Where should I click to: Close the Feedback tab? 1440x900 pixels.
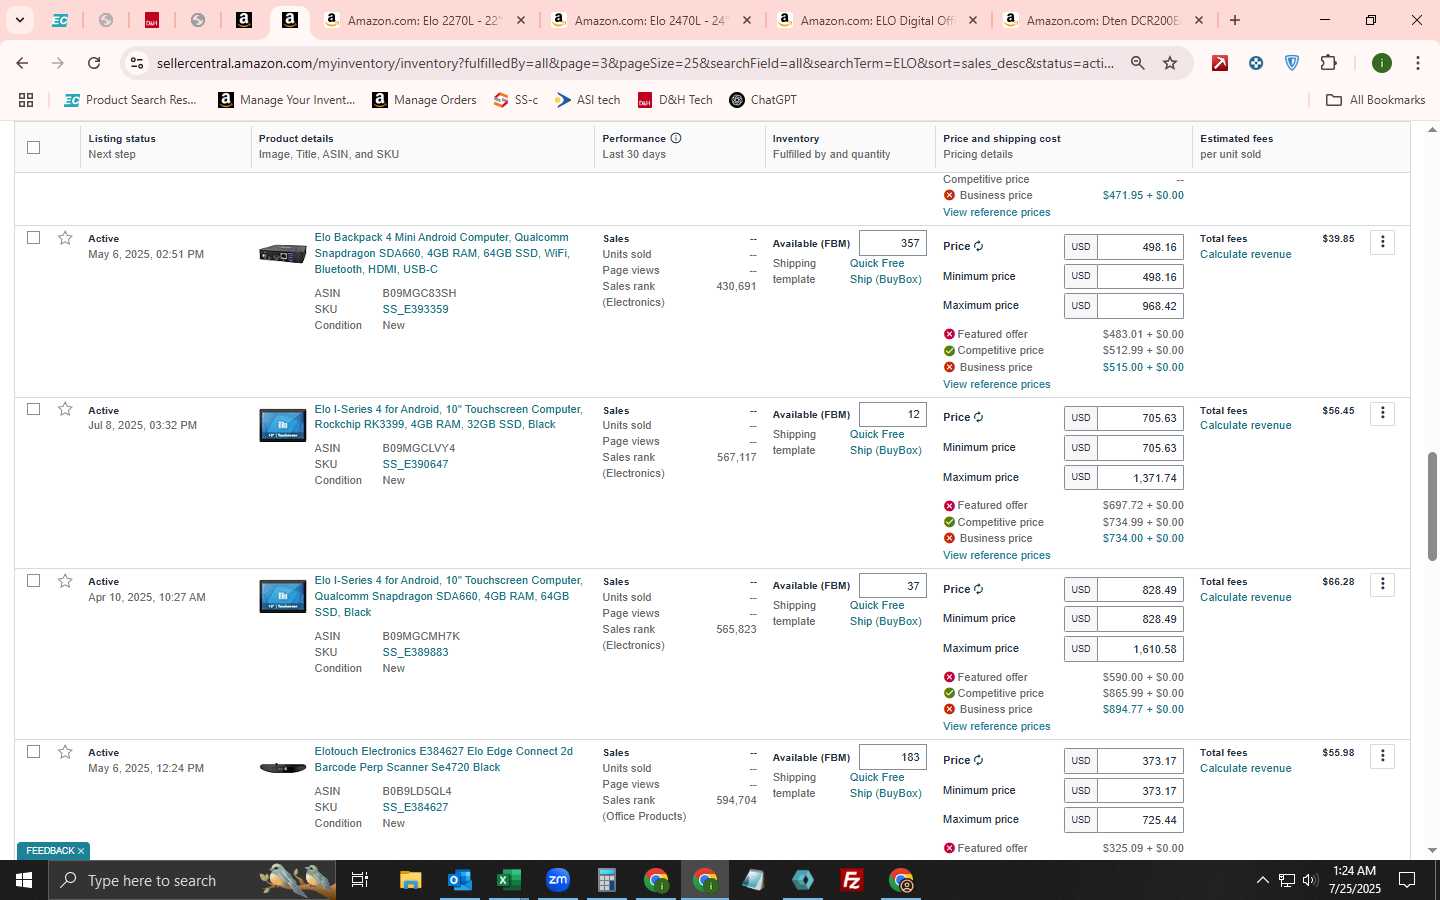coord(81,851)
